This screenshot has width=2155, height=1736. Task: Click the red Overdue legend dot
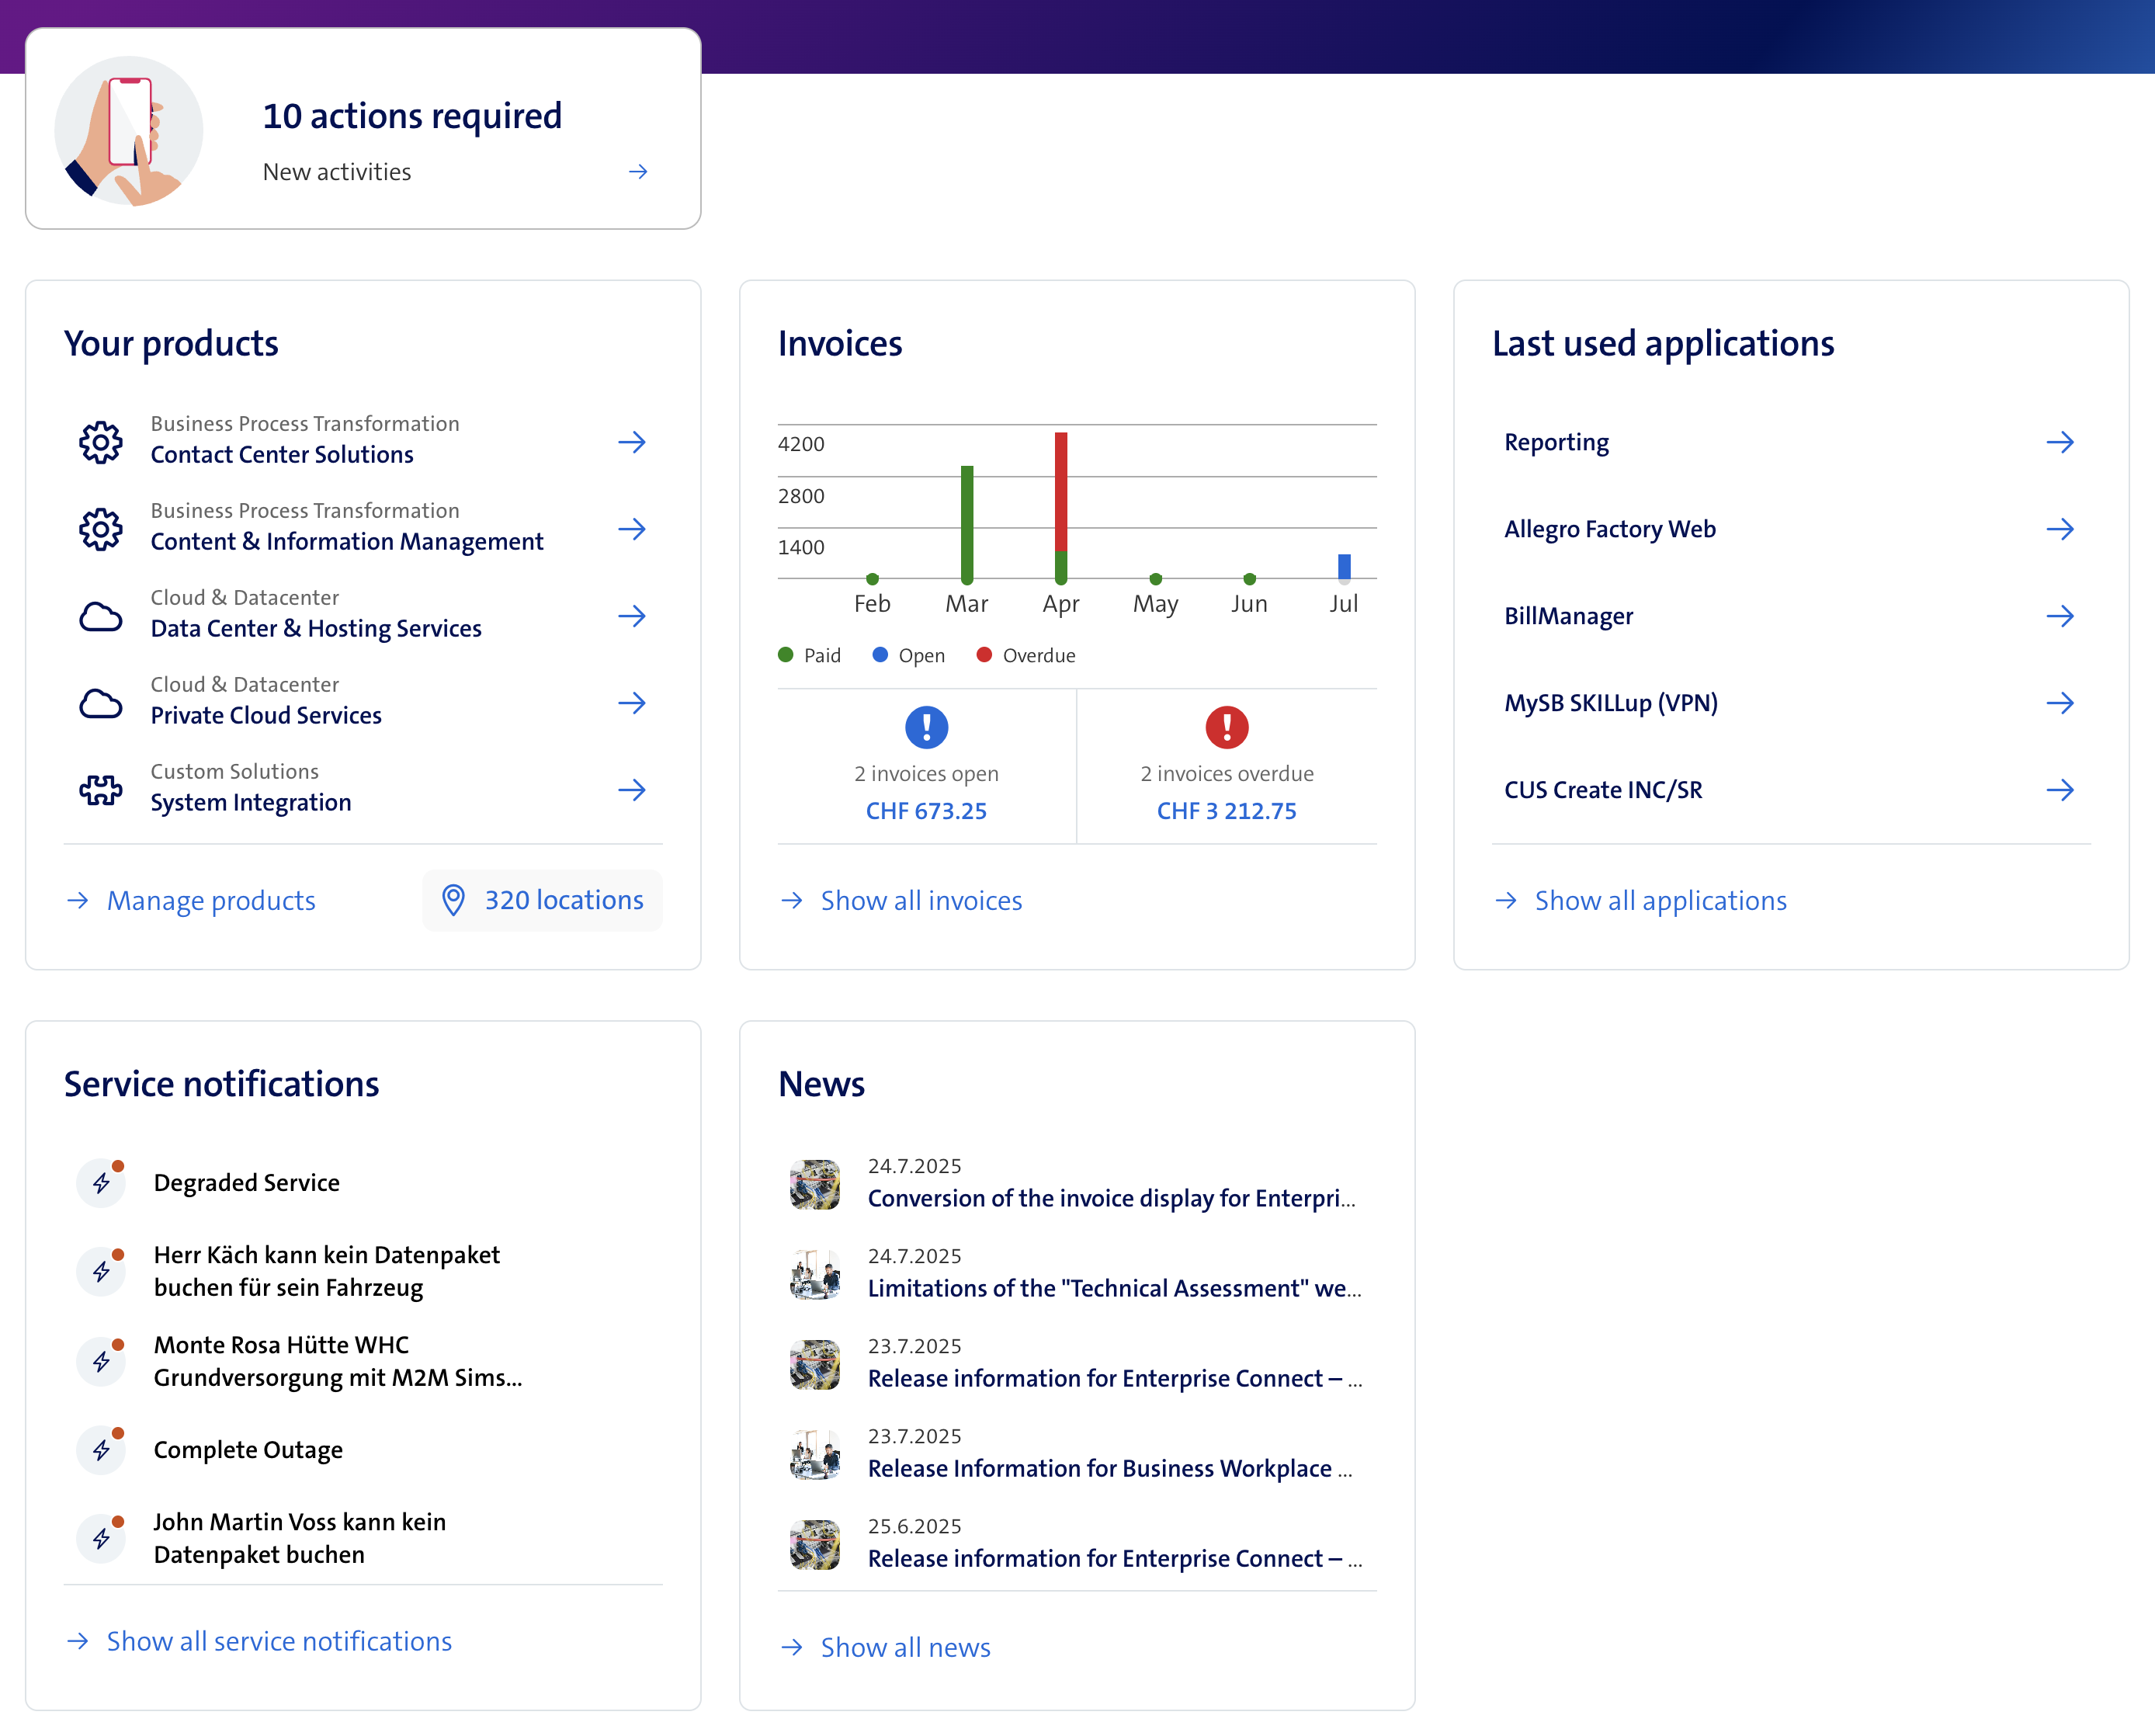(x=984, y=655)
